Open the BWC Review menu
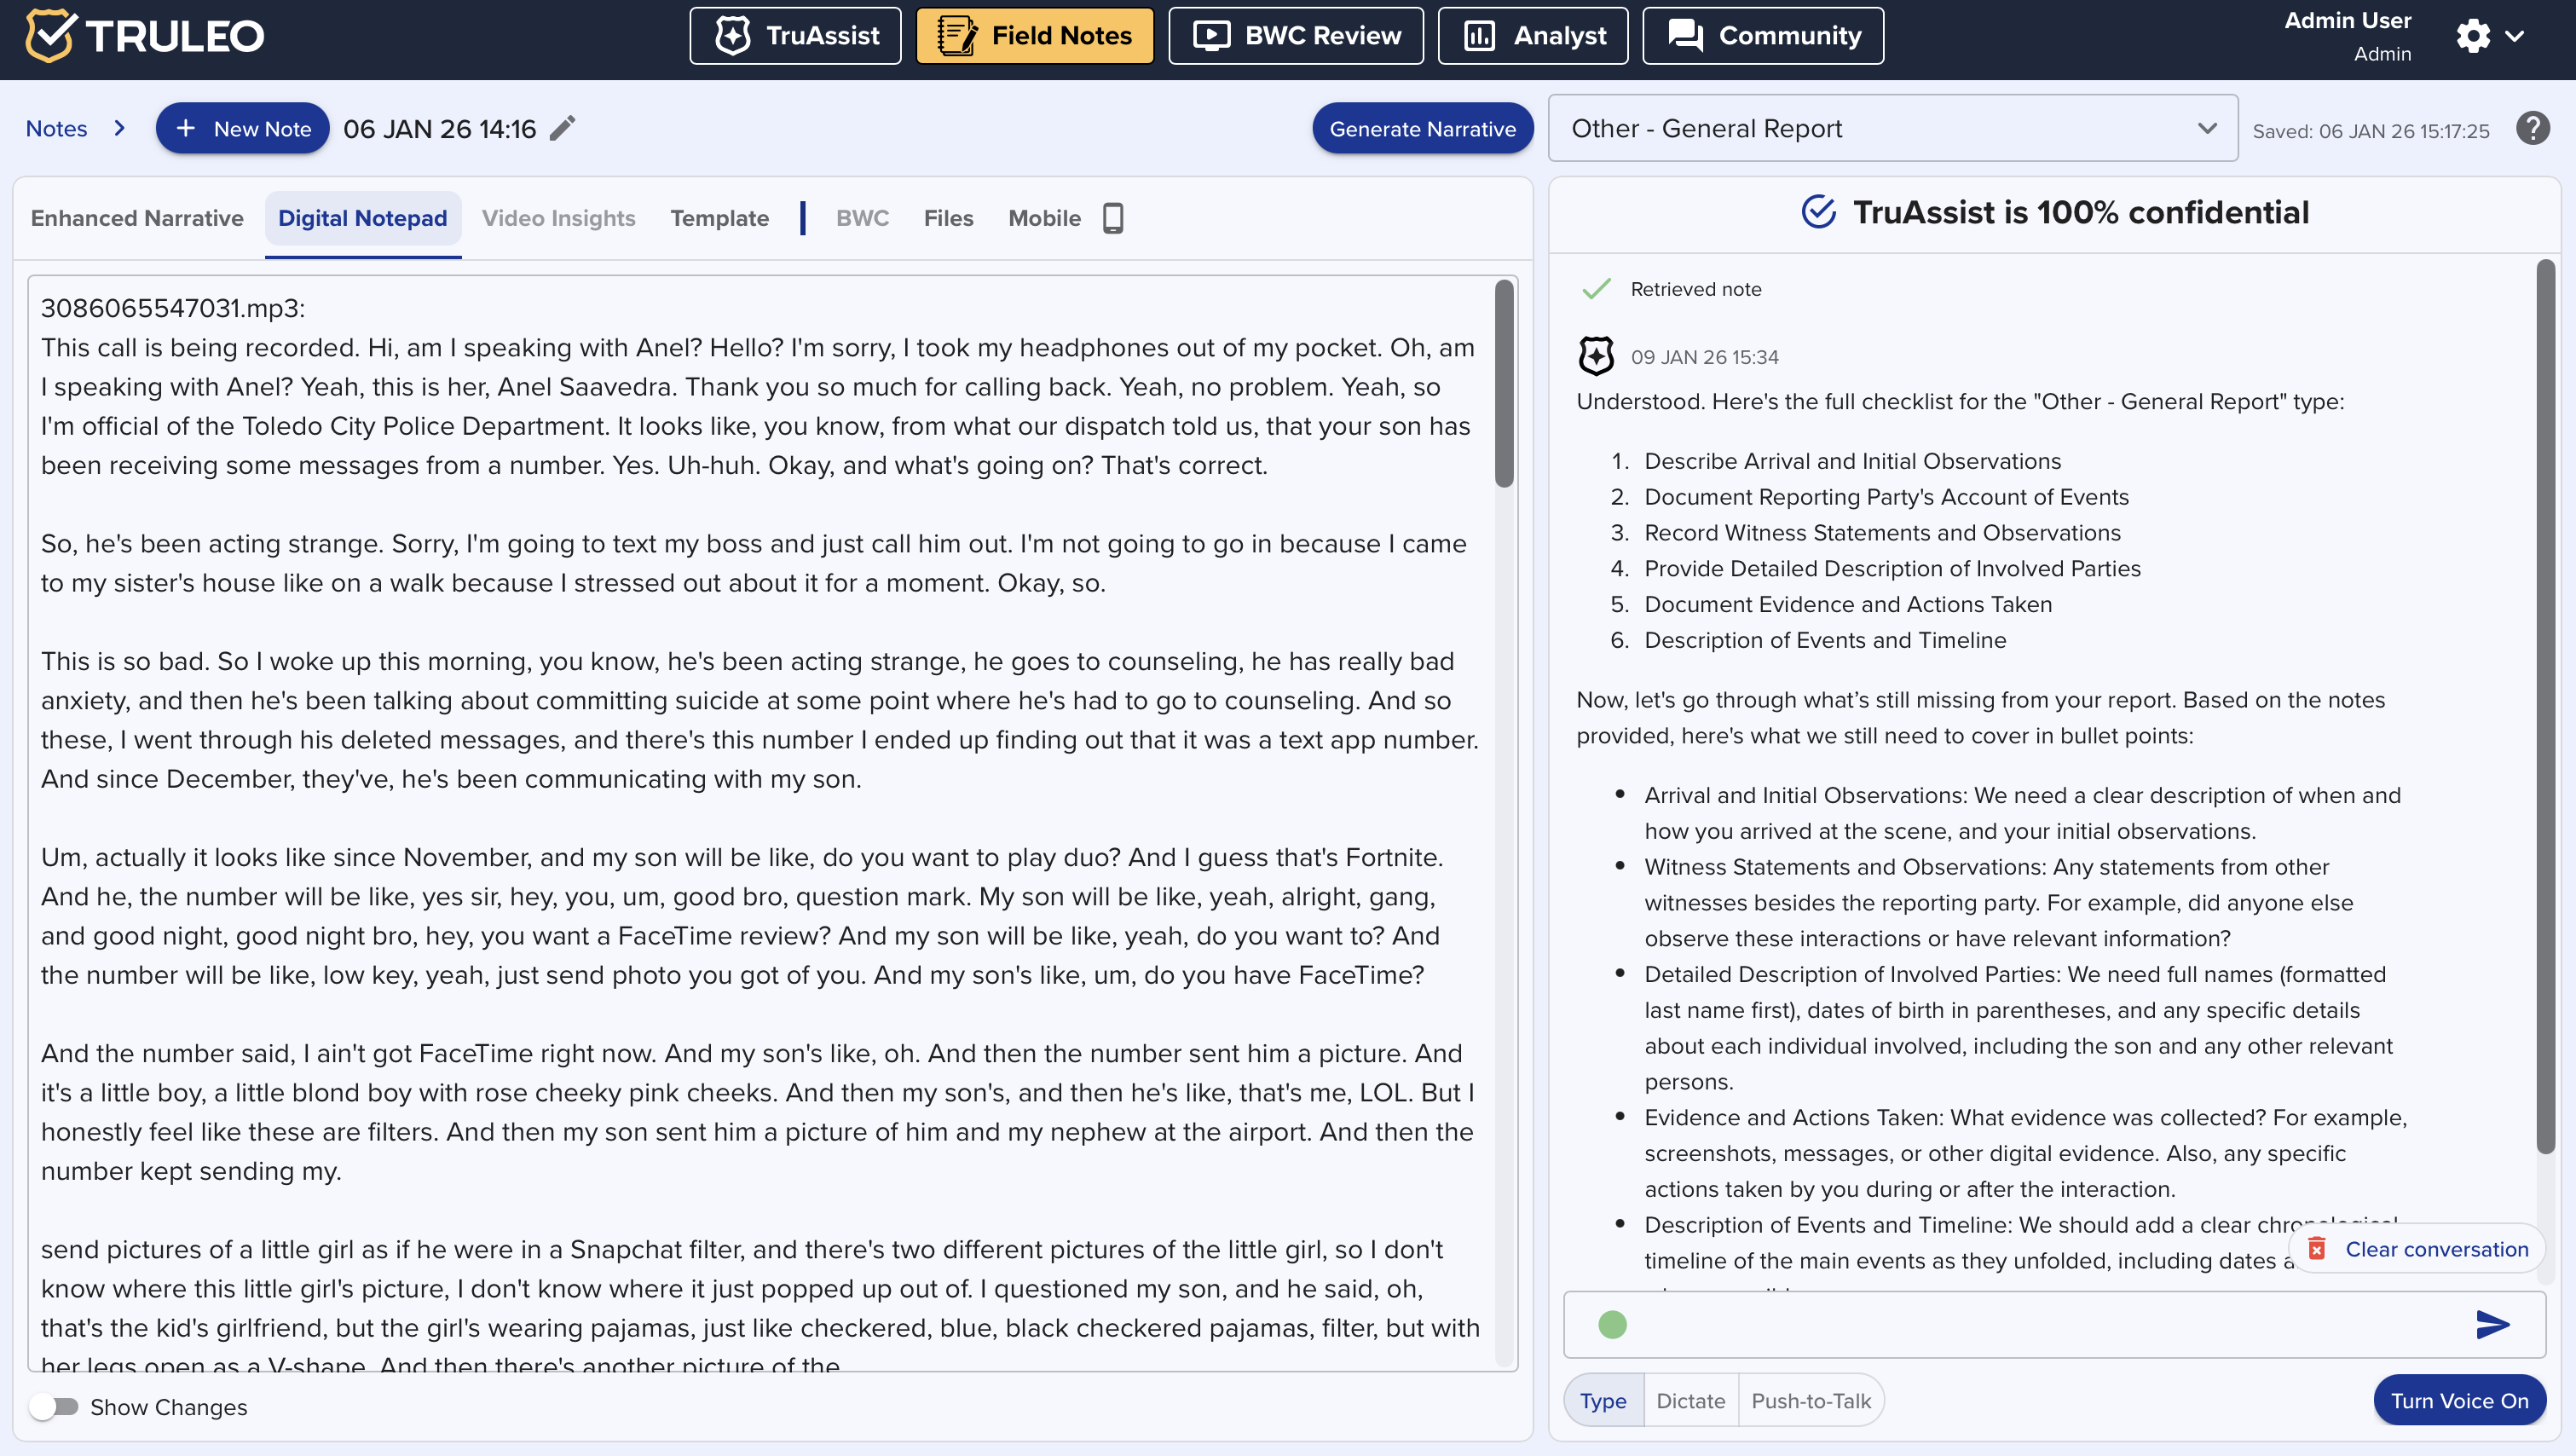The width and height of the screenshot is (2576, 1456). pos(1296,36)
